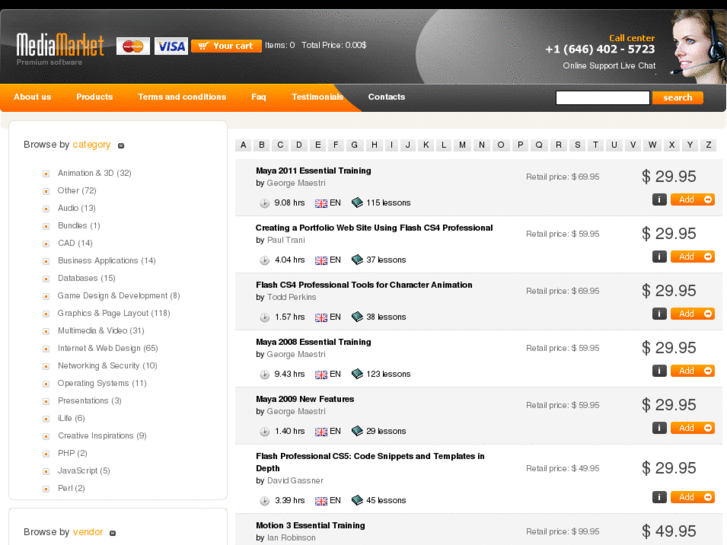Open Multimedia & Video (31) category

coord(101,331)
